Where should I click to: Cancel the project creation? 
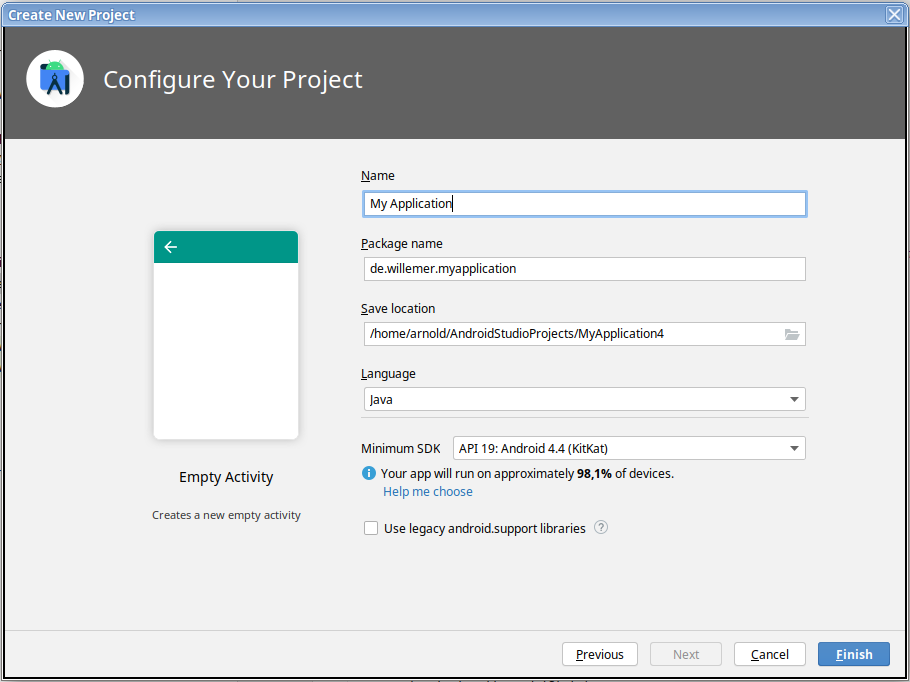(770, 654)
